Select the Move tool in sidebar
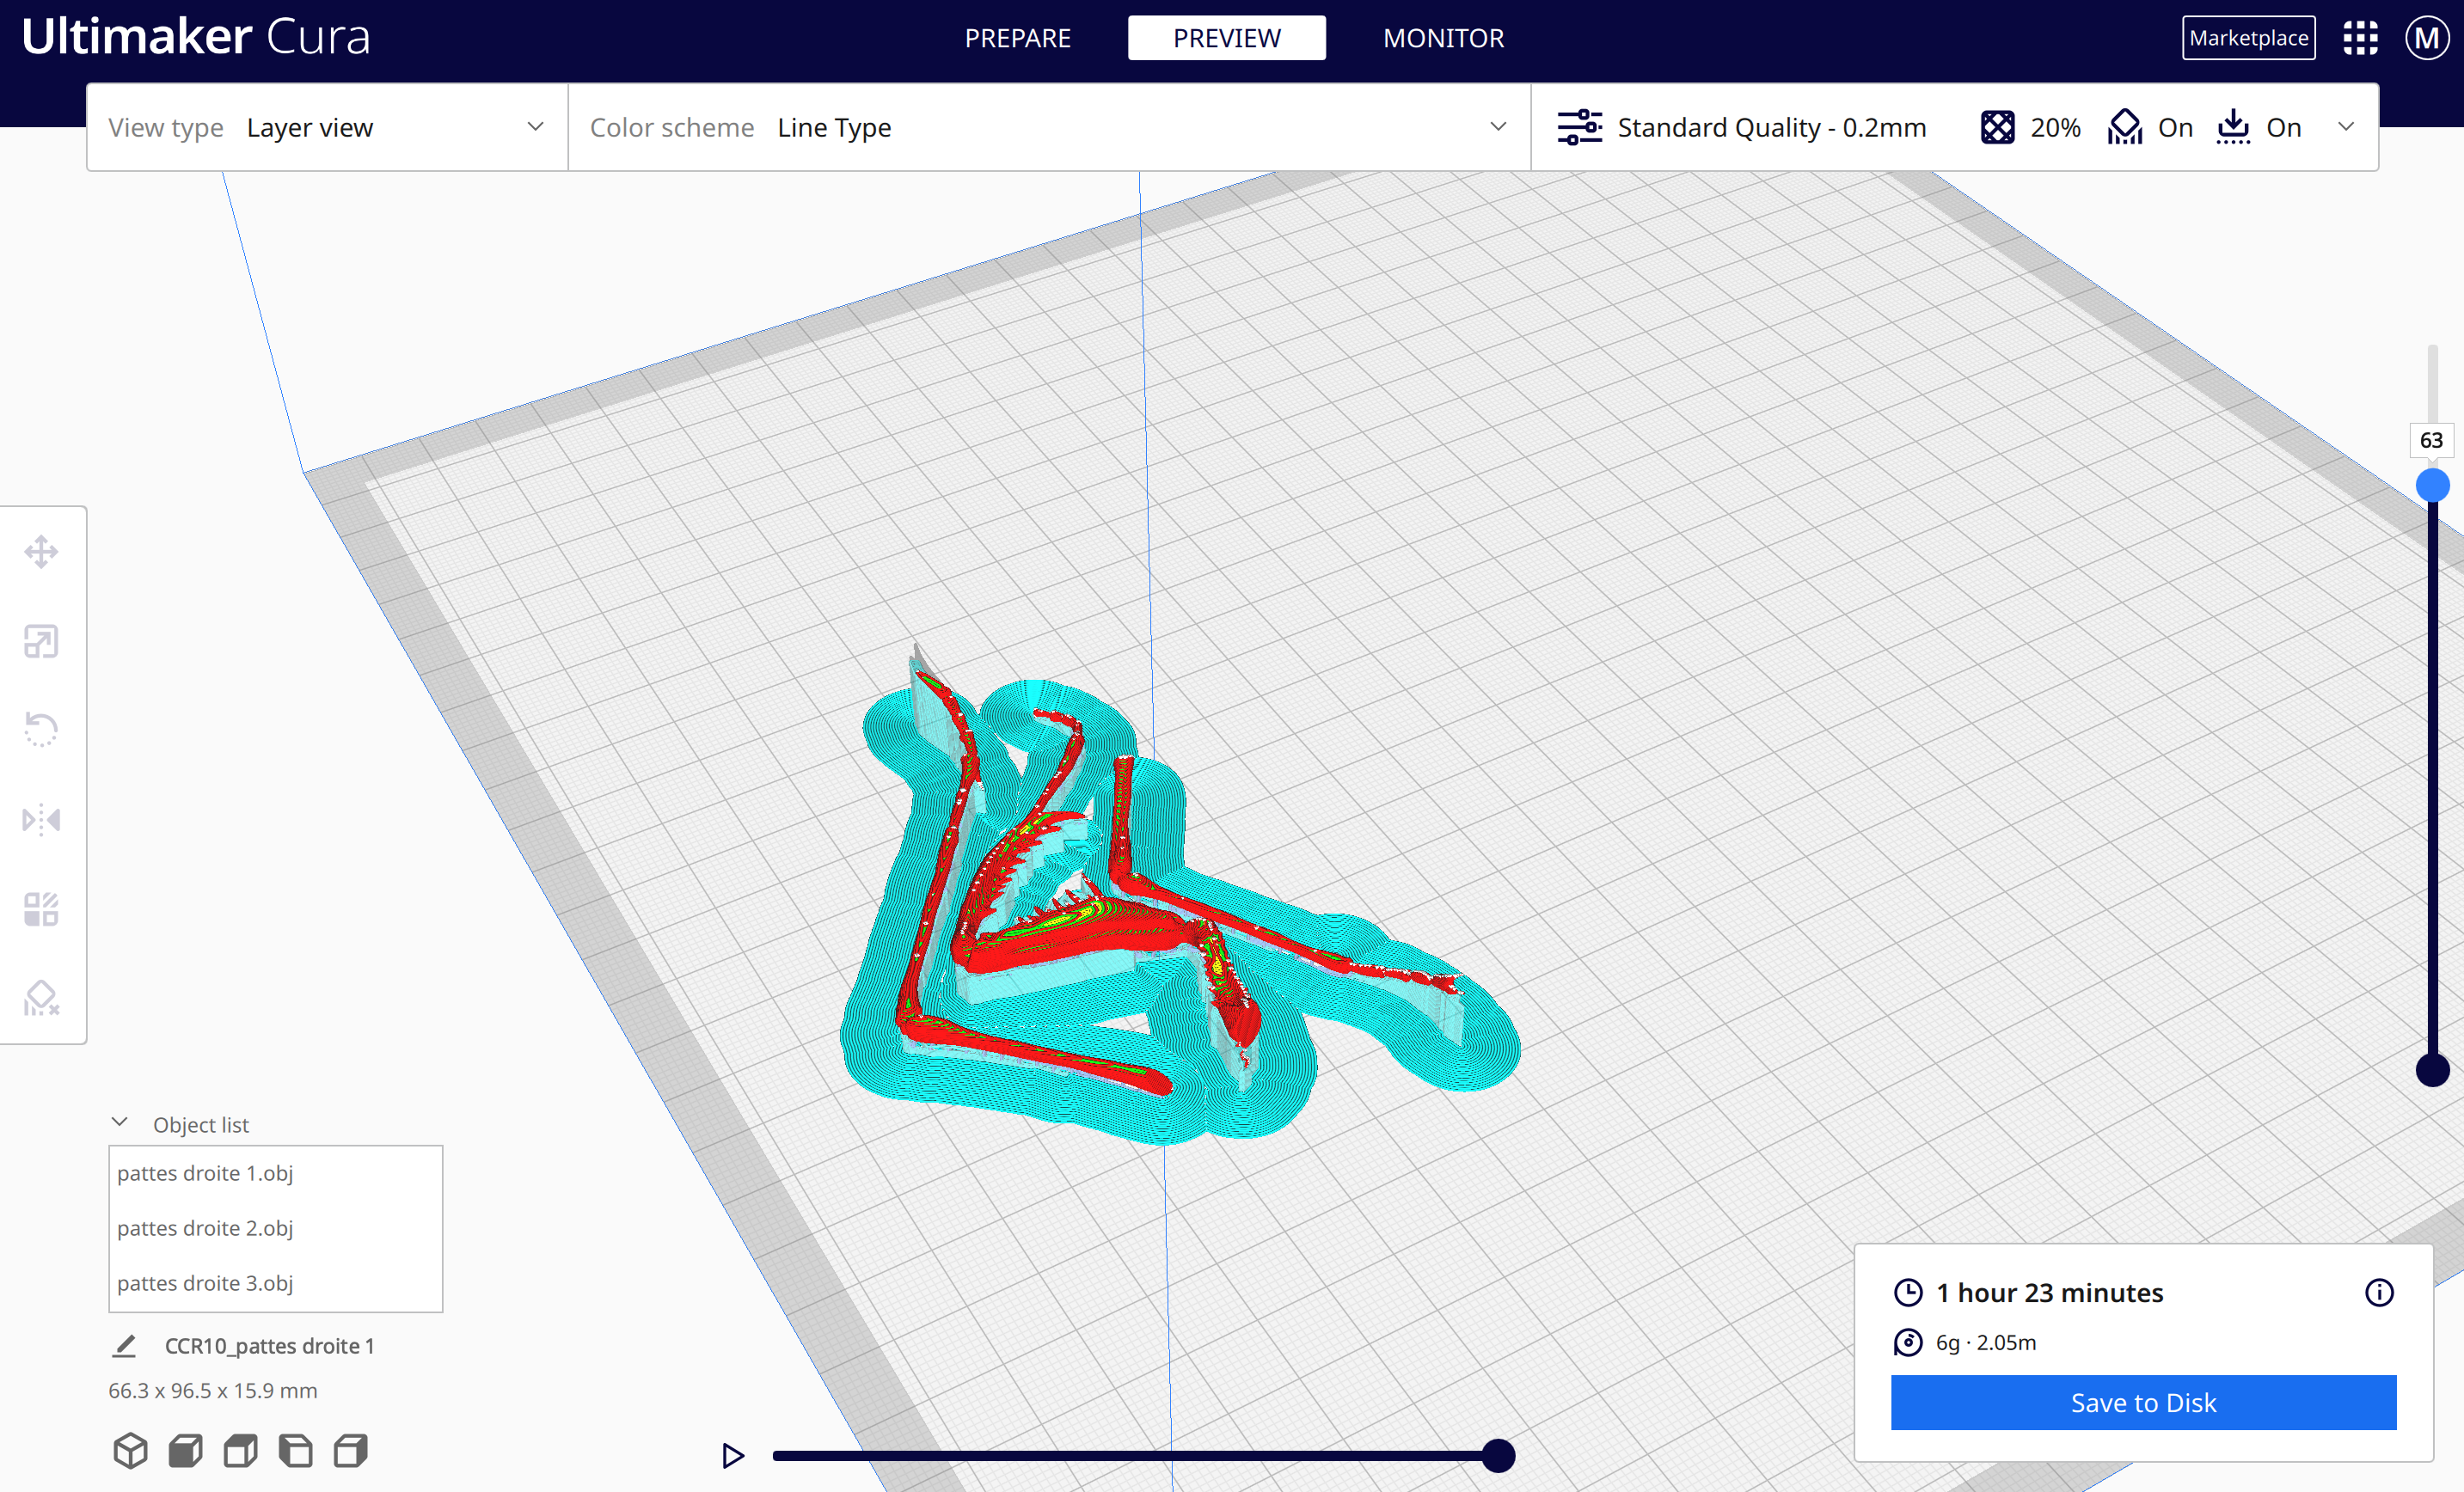 41,551
